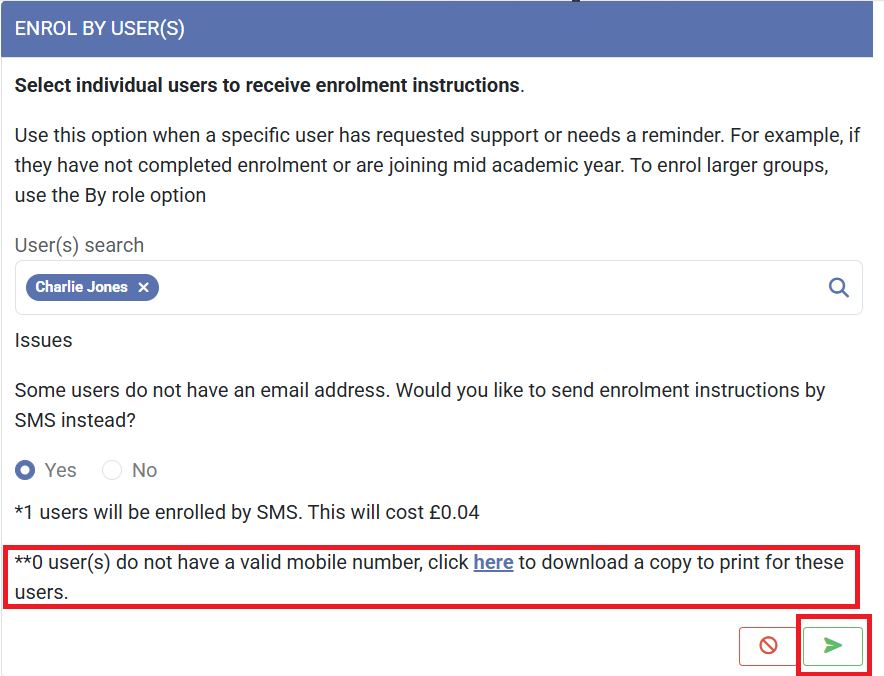Click the search magnifier icon
The height and width of the screenshot is (676, 884).
839,288
